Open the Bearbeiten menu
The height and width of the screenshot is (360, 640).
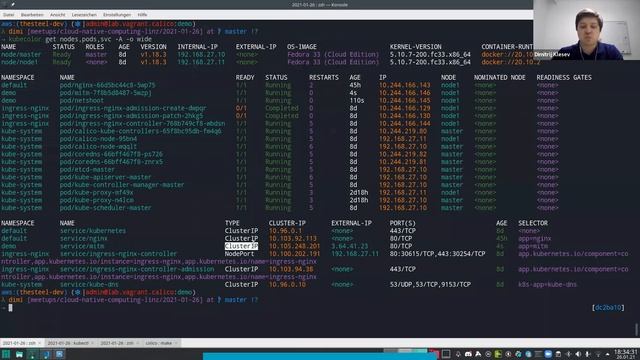(x=32, y=15)
